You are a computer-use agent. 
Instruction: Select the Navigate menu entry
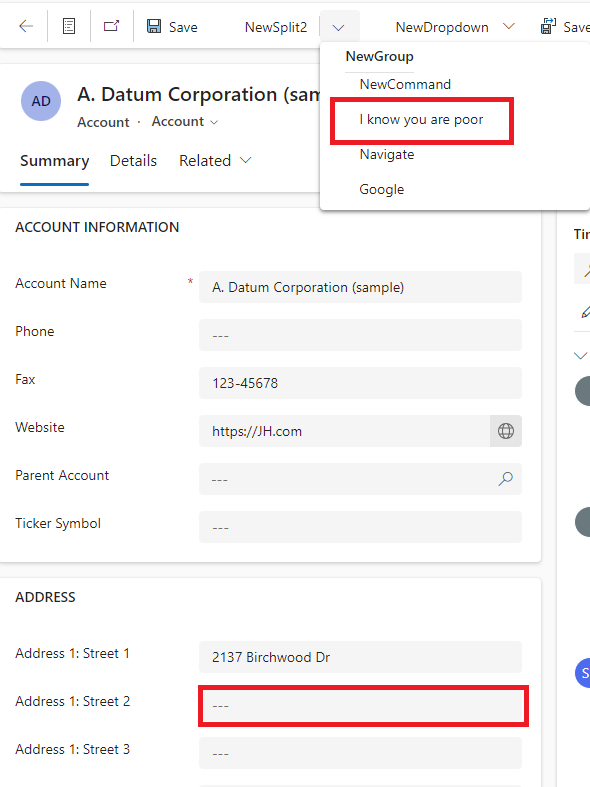[387, 155]
